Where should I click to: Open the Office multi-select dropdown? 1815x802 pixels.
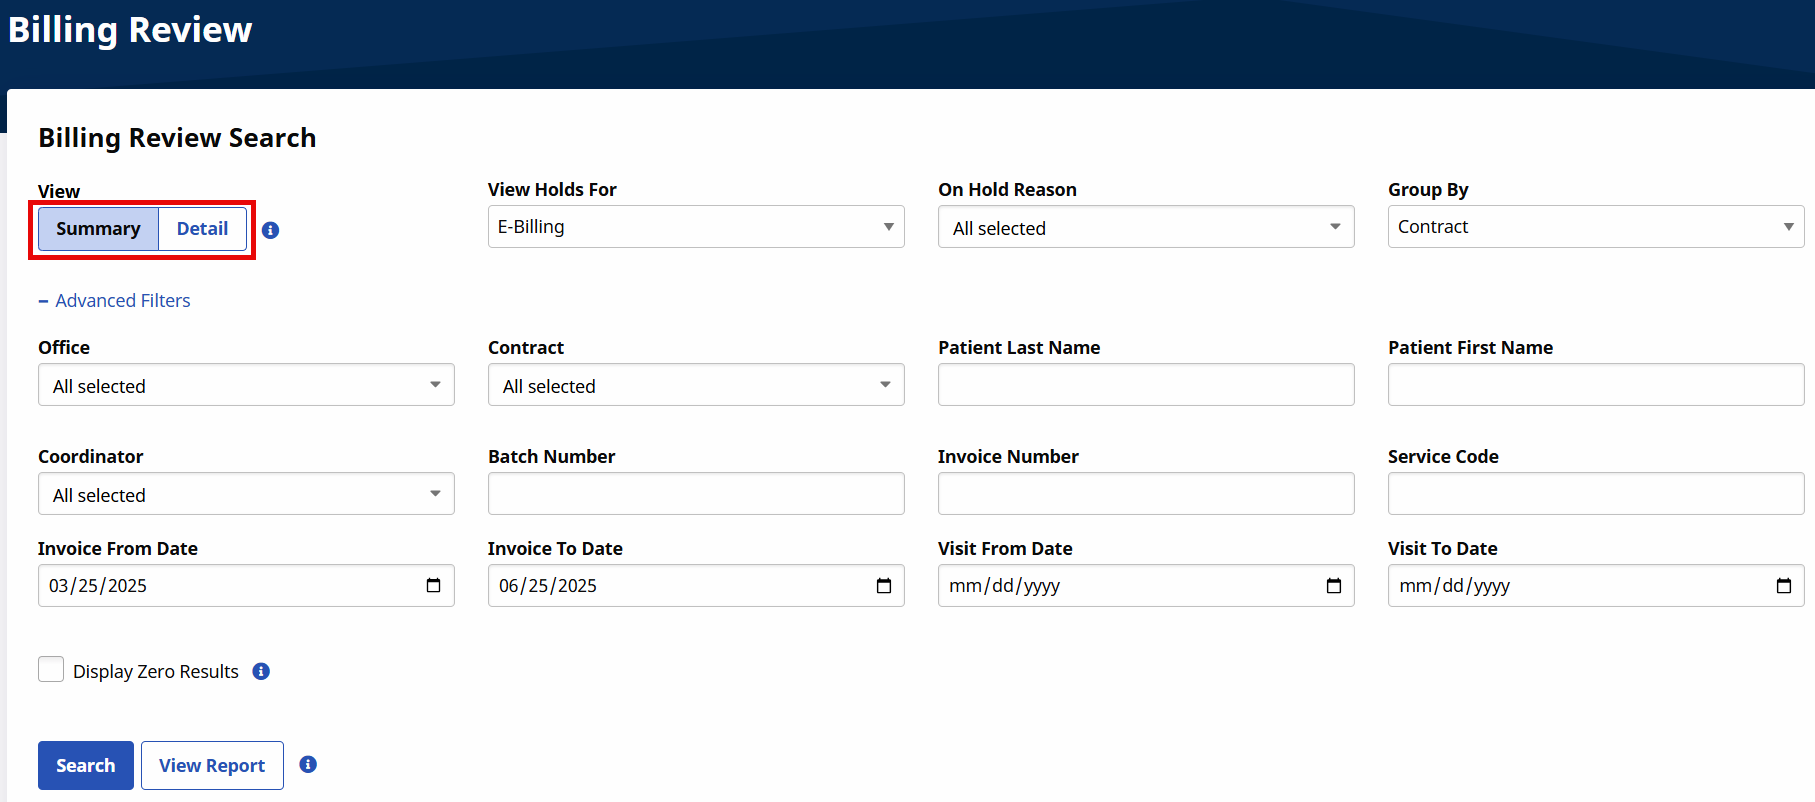246,385
